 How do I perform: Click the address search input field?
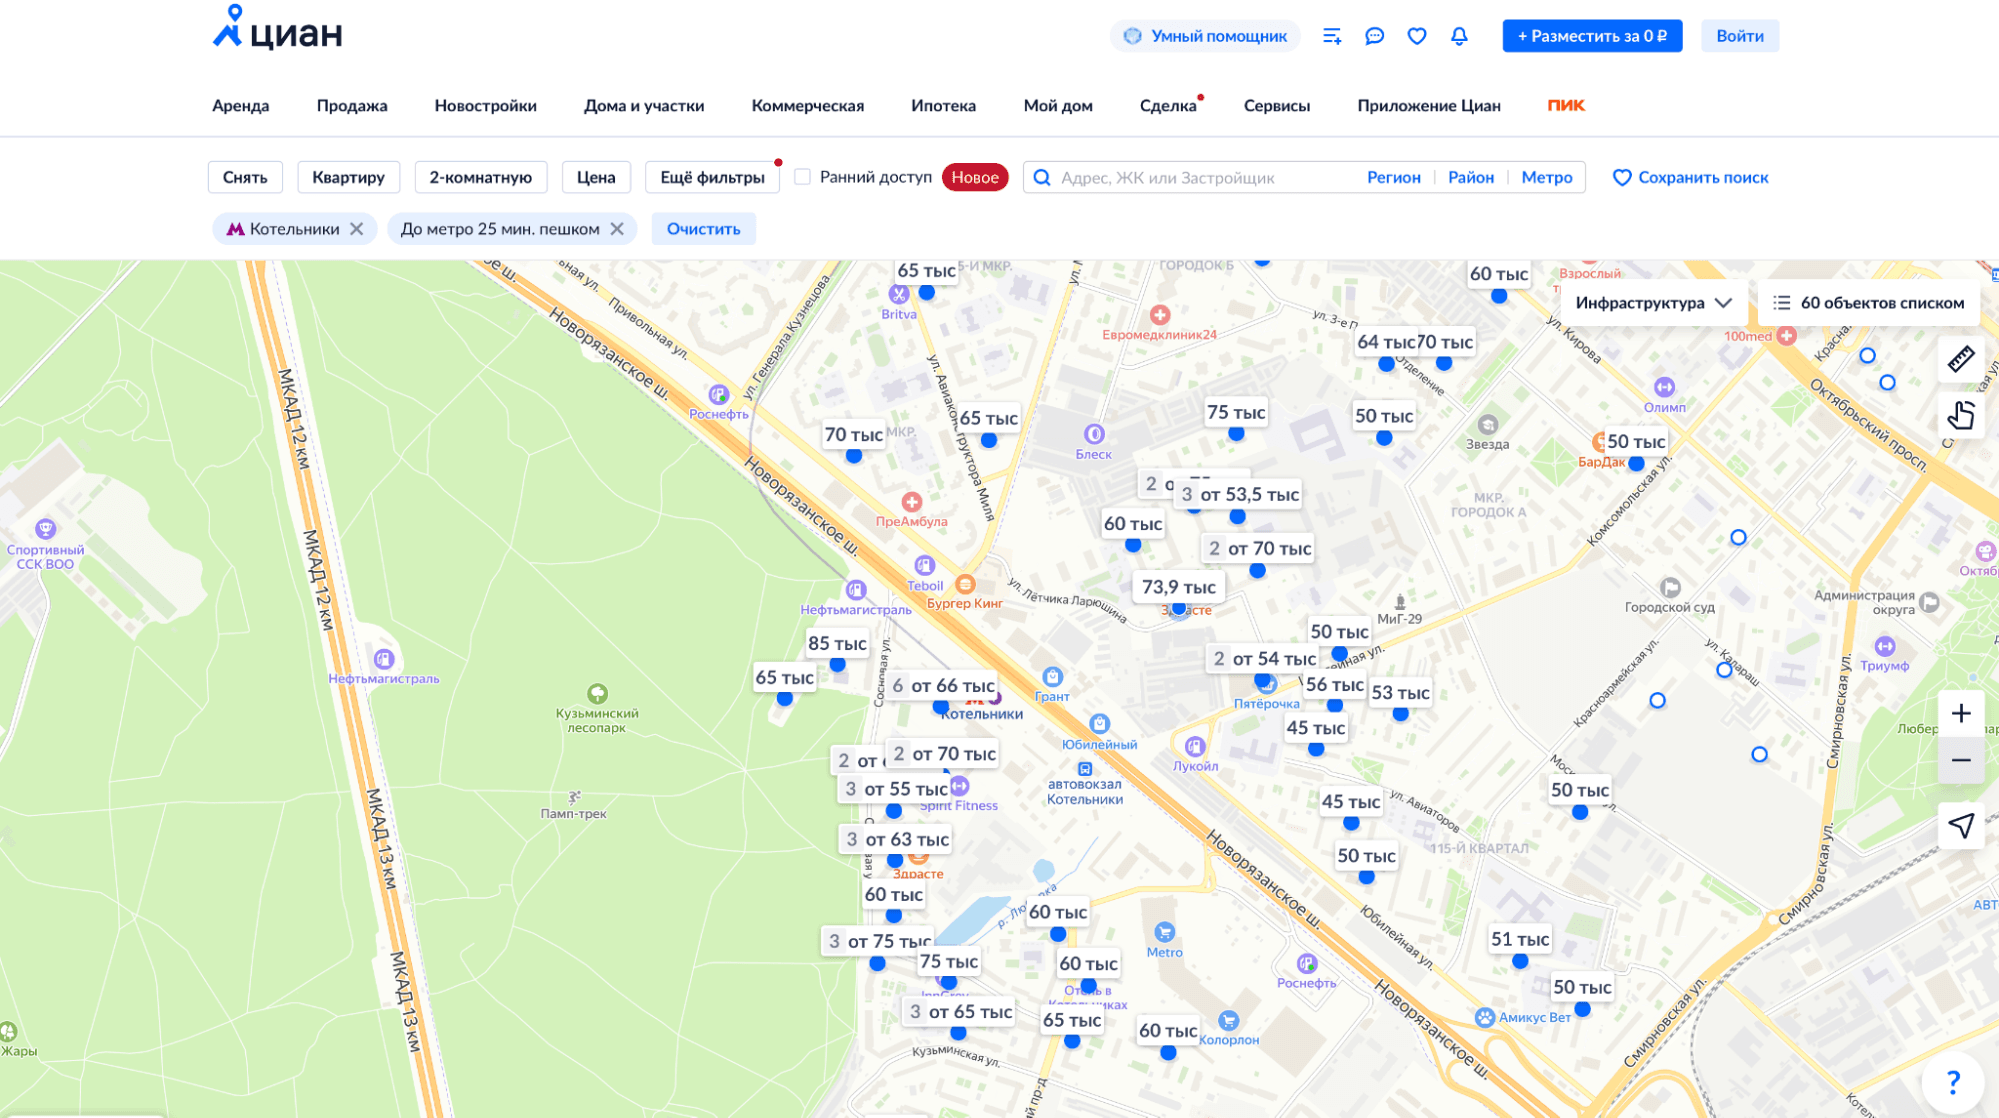(1200, 177)
